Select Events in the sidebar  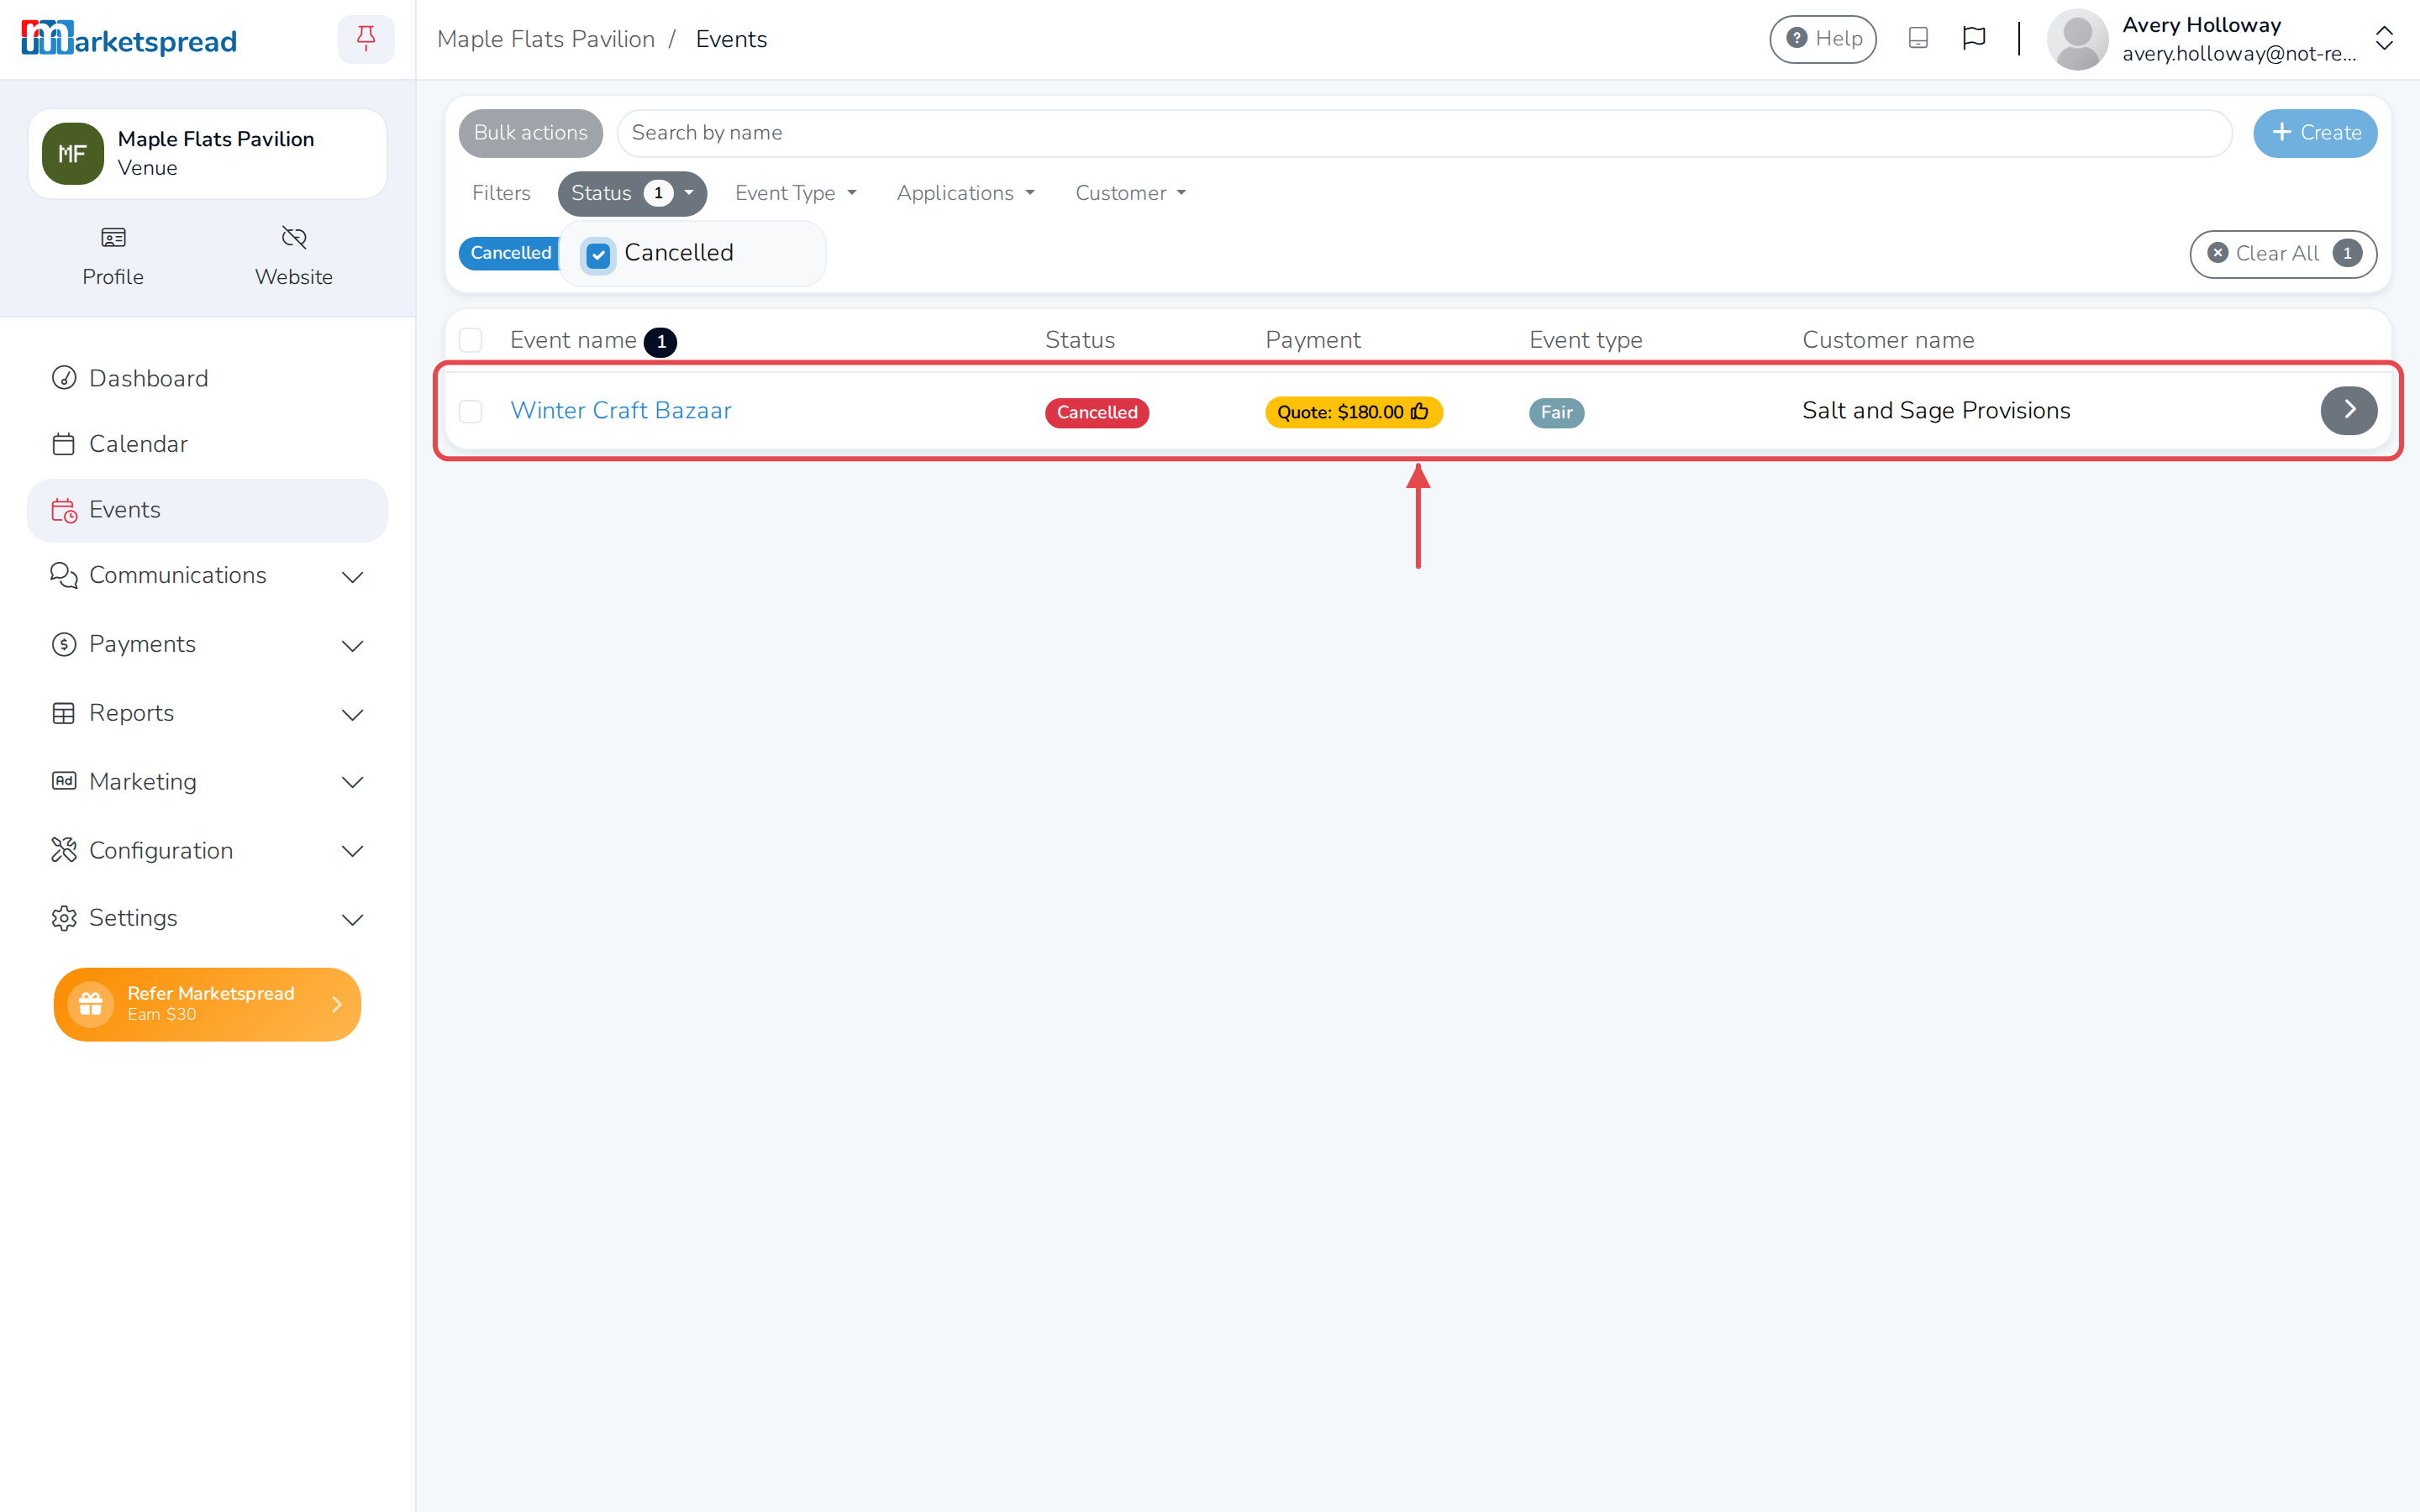(x=207, y=510)
